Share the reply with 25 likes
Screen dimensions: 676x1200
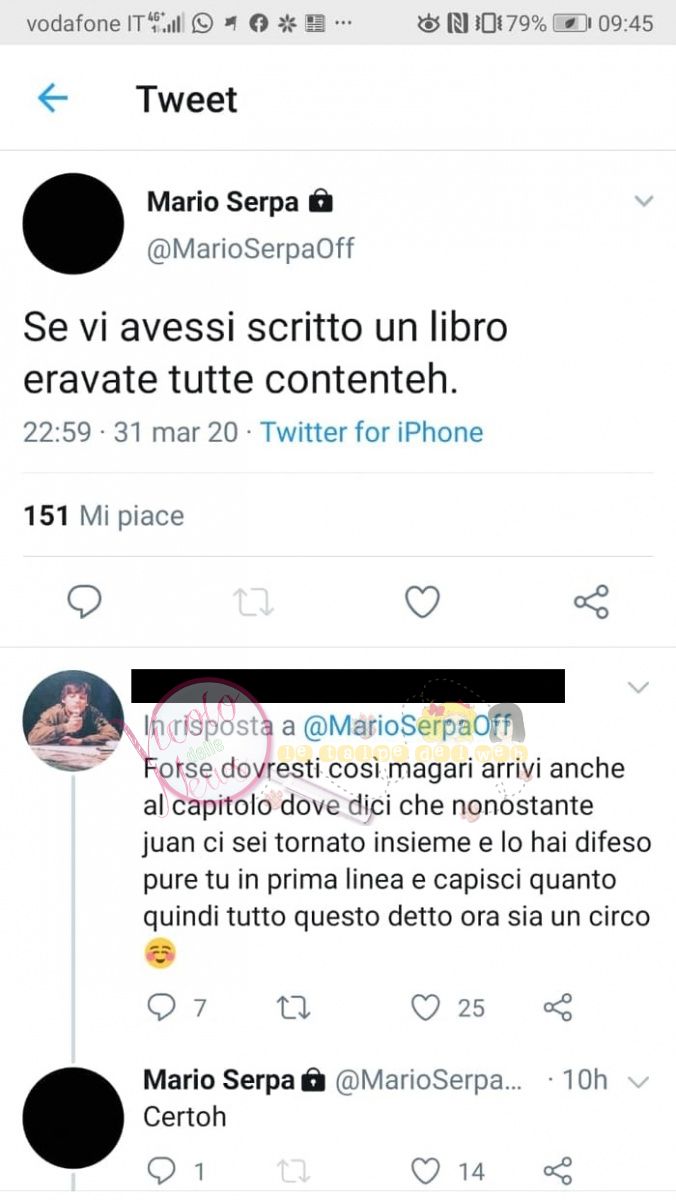point(557,1008)
